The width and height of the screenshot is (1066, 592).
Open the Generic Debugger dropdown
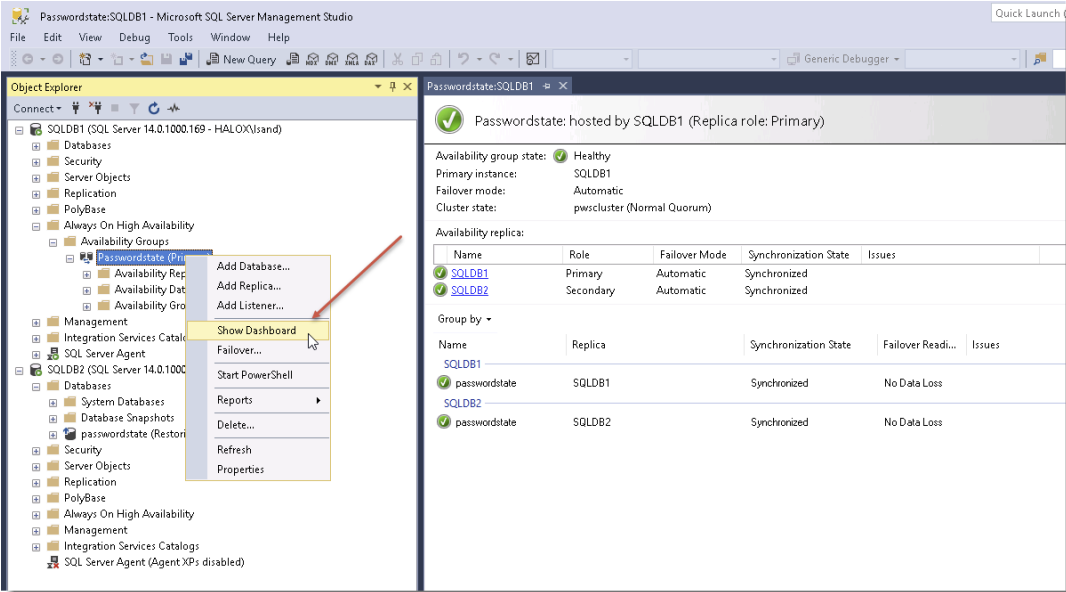point(897,59)
